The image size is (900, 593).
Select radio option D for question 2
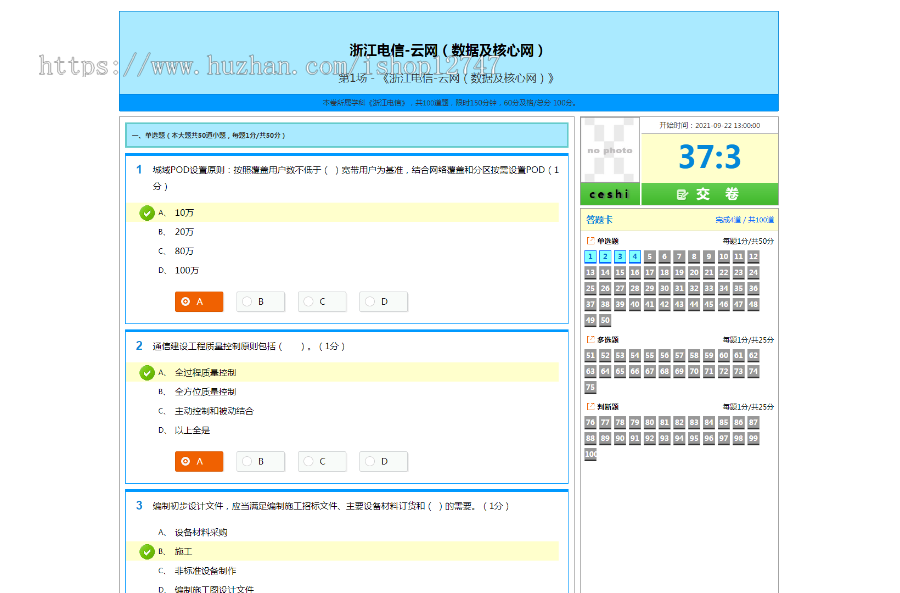tap(383, 461)
